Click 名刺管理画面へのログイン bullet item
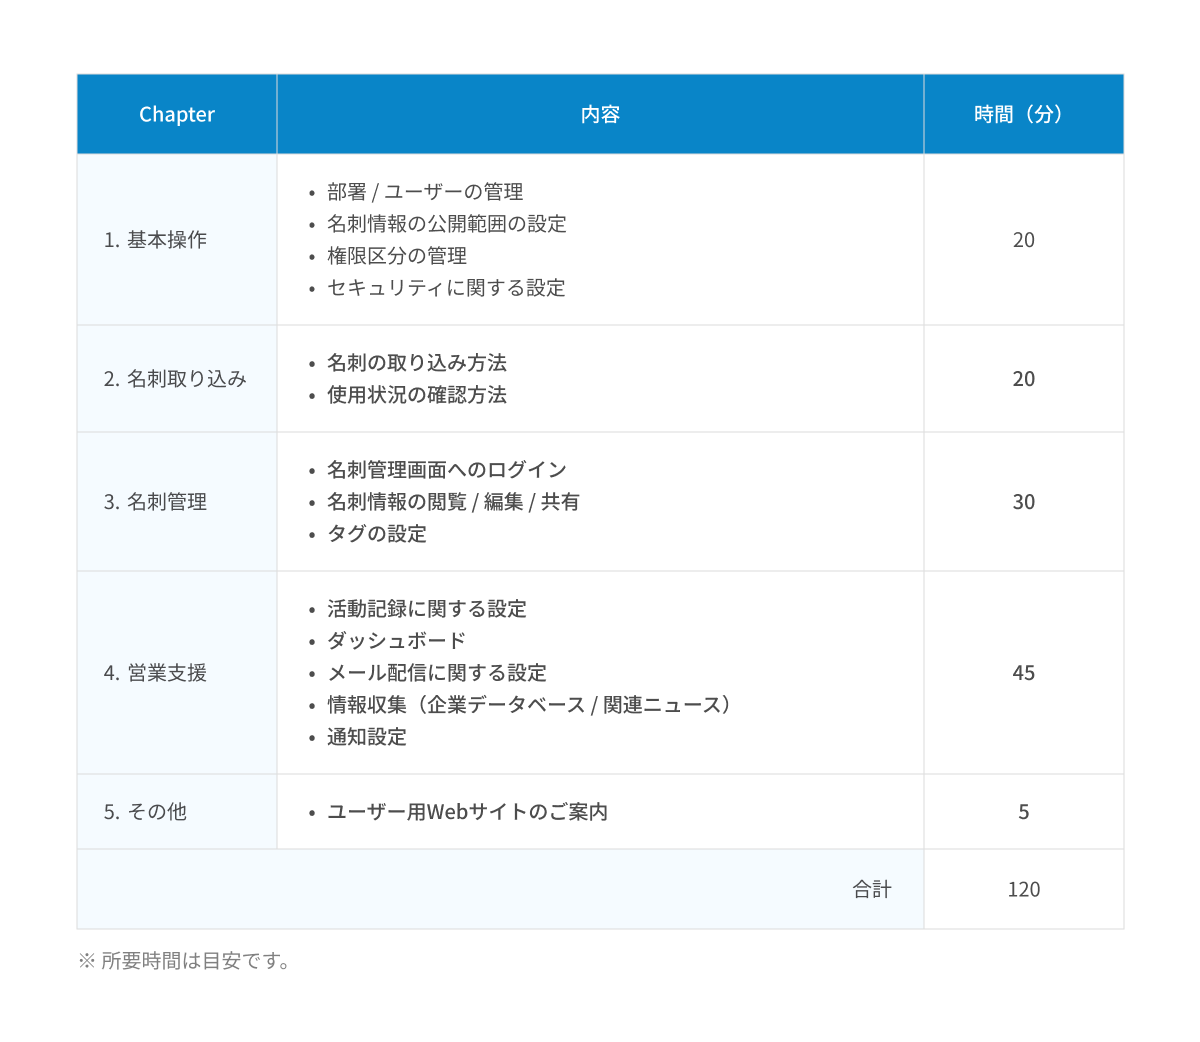Viewport: 1200px width, 1042px height. 446,470
